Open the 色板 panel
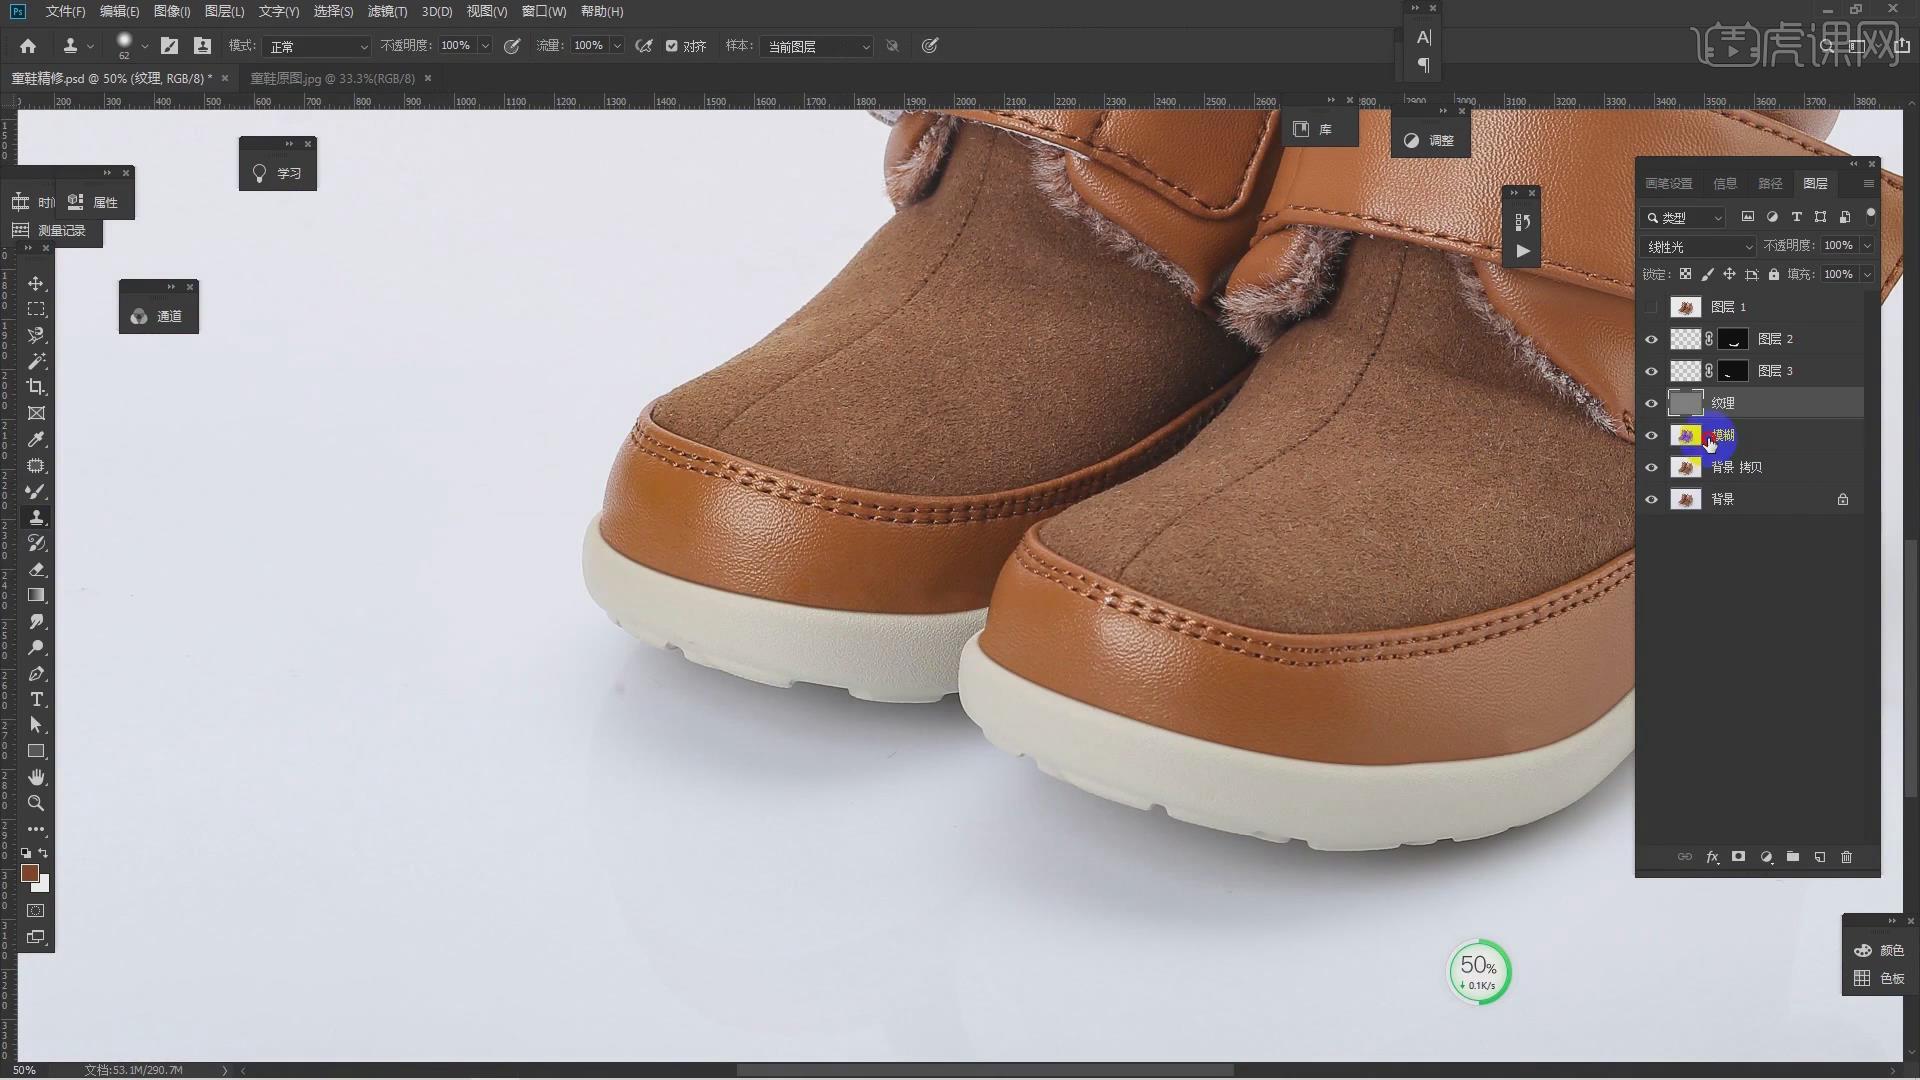1920x1080 pixels. (x=1880, y=978)
